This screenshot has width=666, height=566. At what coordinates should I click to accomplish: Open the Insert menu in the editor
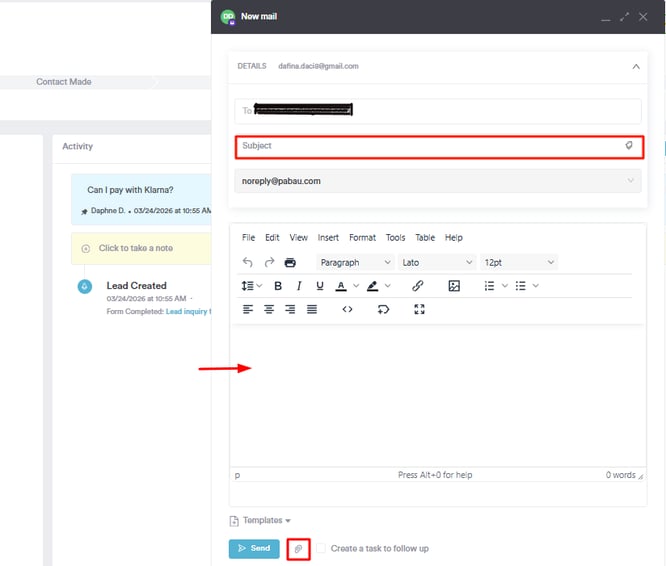(328, 238)
